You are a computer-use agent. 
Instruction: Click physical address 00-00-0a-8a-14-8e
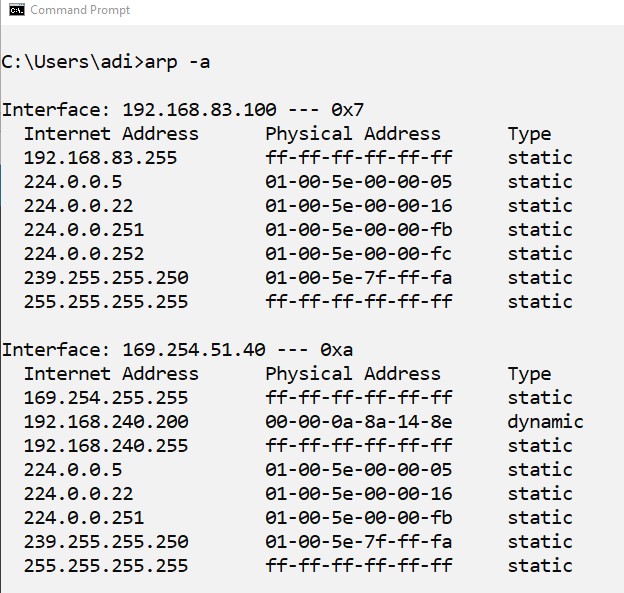(x=358, y=422)
